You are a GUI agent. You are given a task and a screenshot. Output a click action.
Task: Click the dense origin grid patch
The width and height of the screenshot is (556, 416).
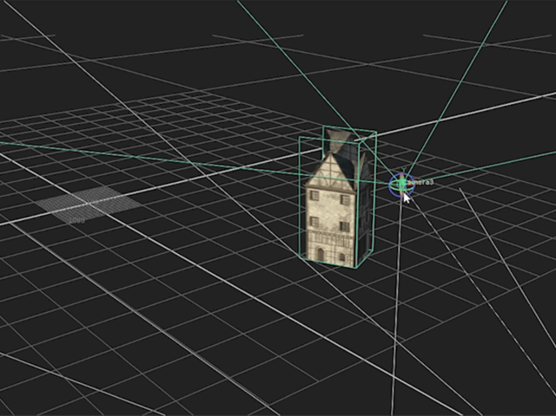88,204
